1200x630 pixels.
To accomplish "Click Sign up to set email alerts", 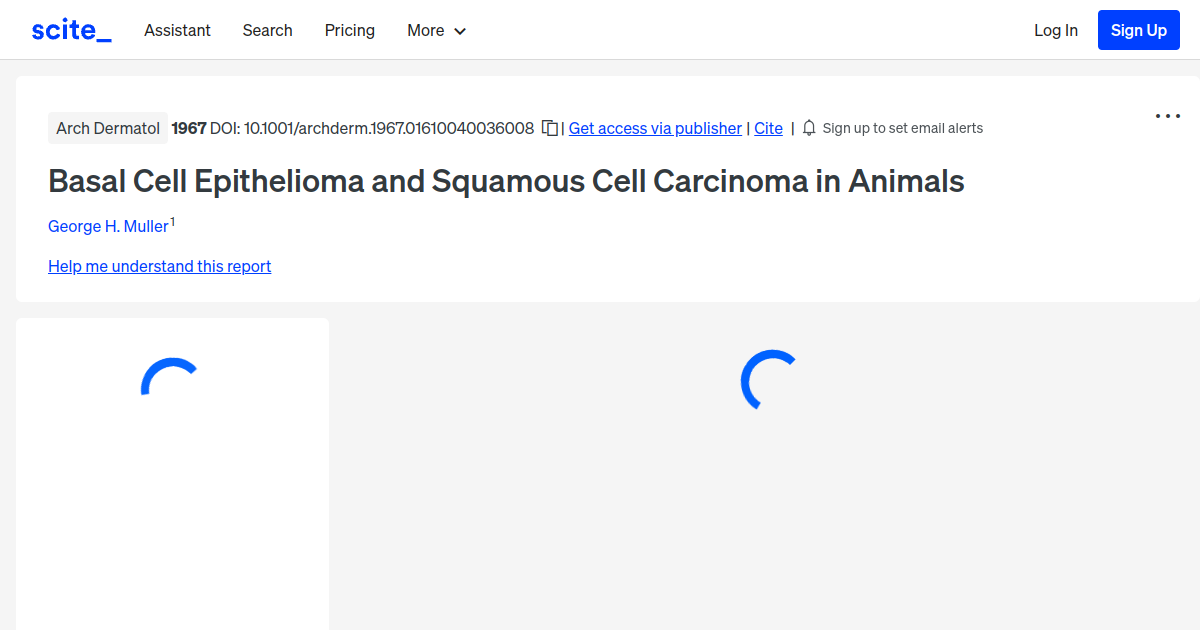I will pos(902,128).
